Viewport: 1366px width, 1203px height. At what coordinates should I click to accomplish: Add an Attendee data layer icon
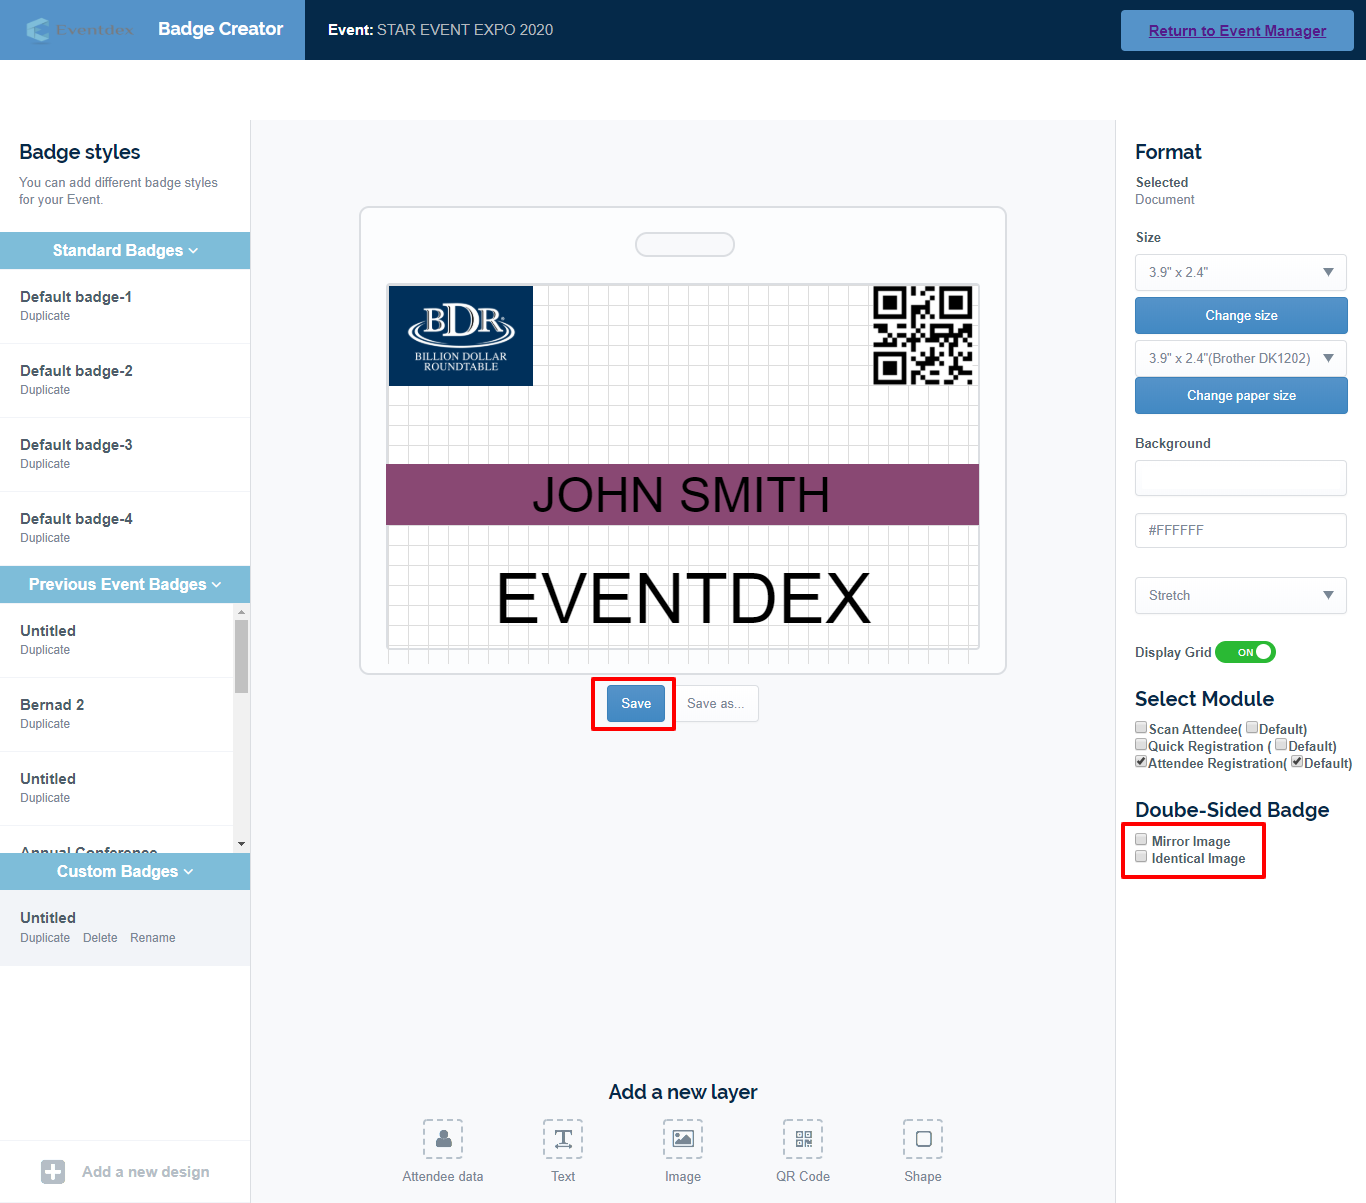point(443,1139)
